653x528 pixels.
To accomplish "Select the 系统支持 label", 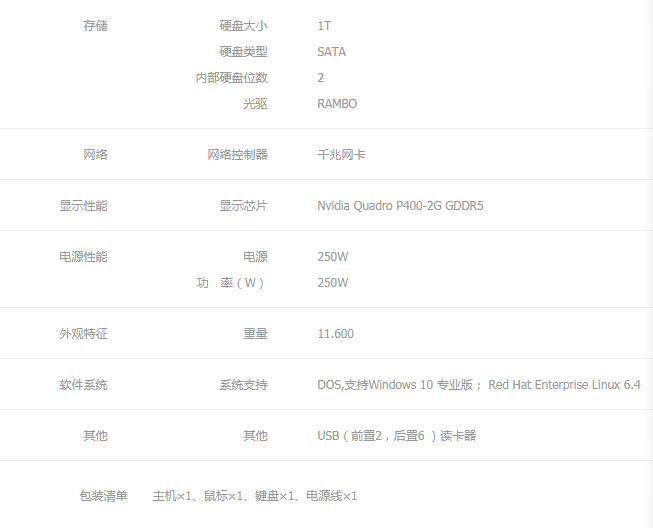I will click(243, 385).
